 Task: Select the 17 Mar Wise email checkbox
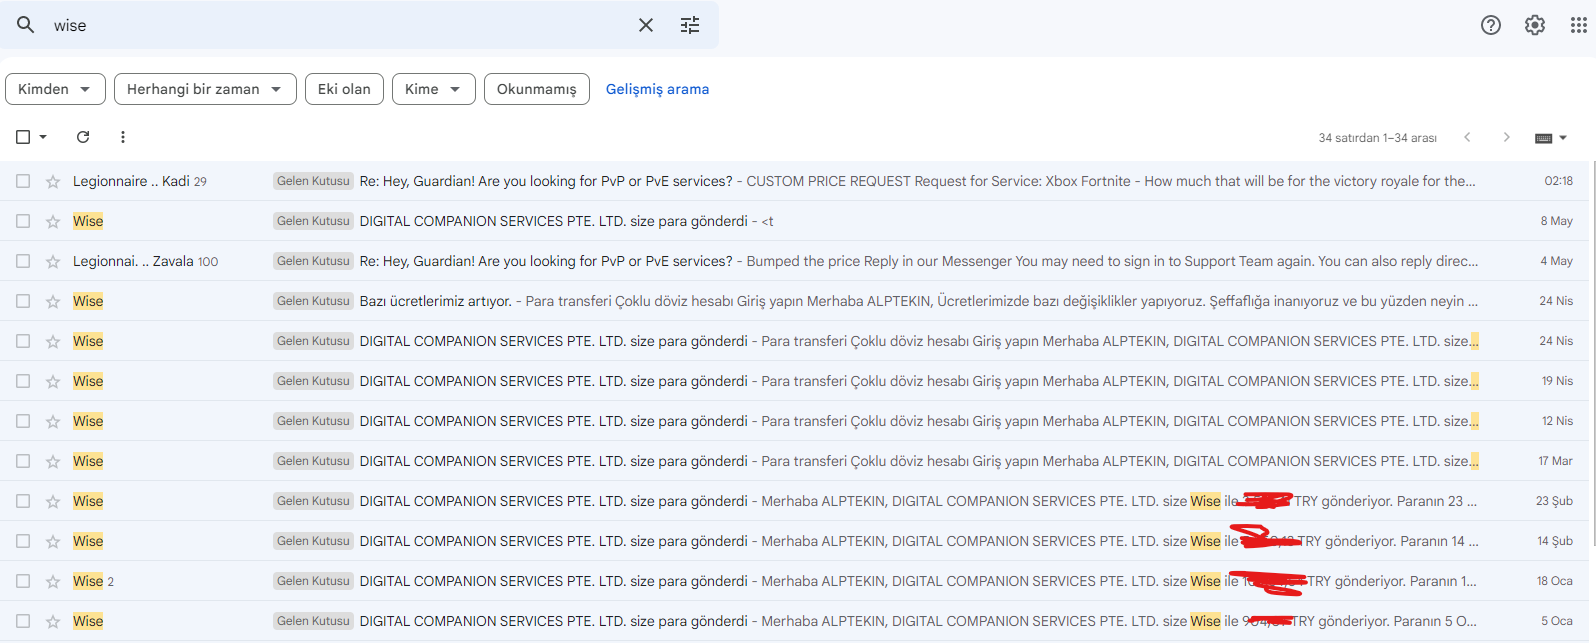click(23, 461)
